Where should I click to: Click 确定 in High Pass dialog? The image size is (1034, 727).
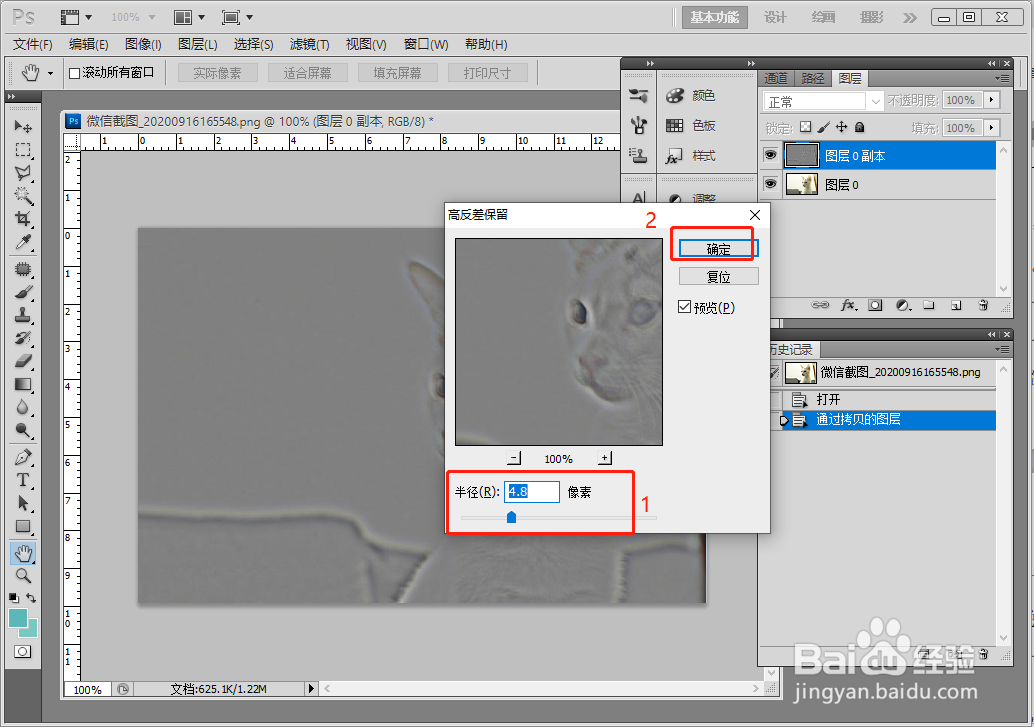coord(718,249)
